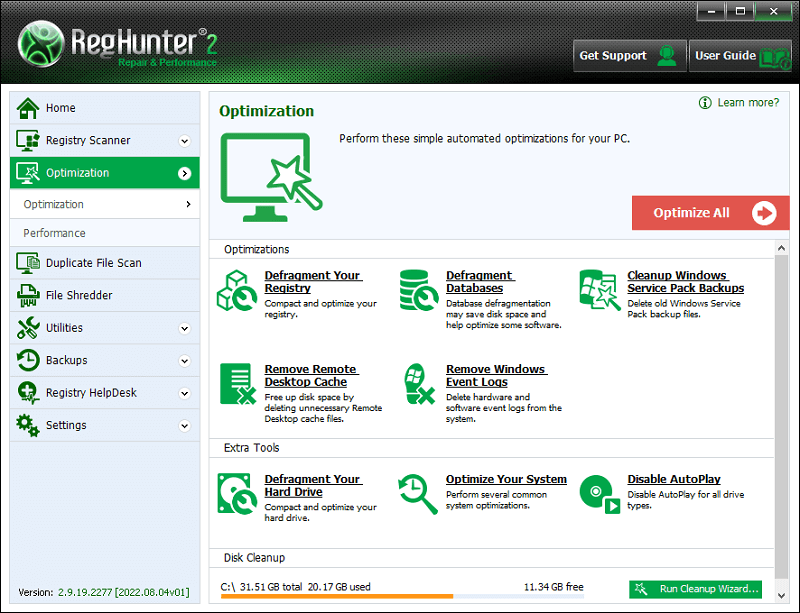Click the Get Support button

click(629, 56)
